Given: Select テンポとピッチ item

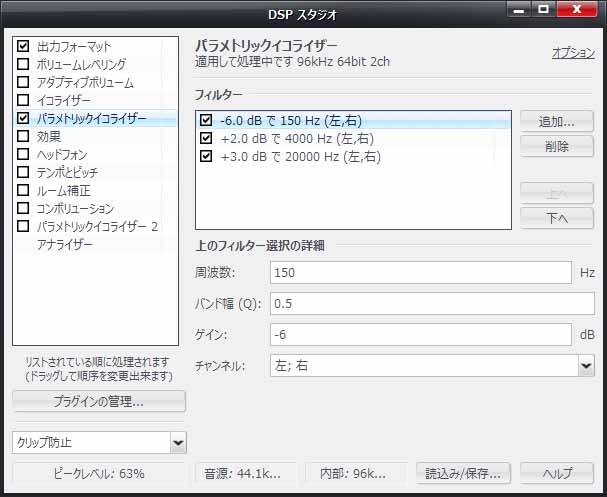Looking at the screenshot, I should pos(67,172).
